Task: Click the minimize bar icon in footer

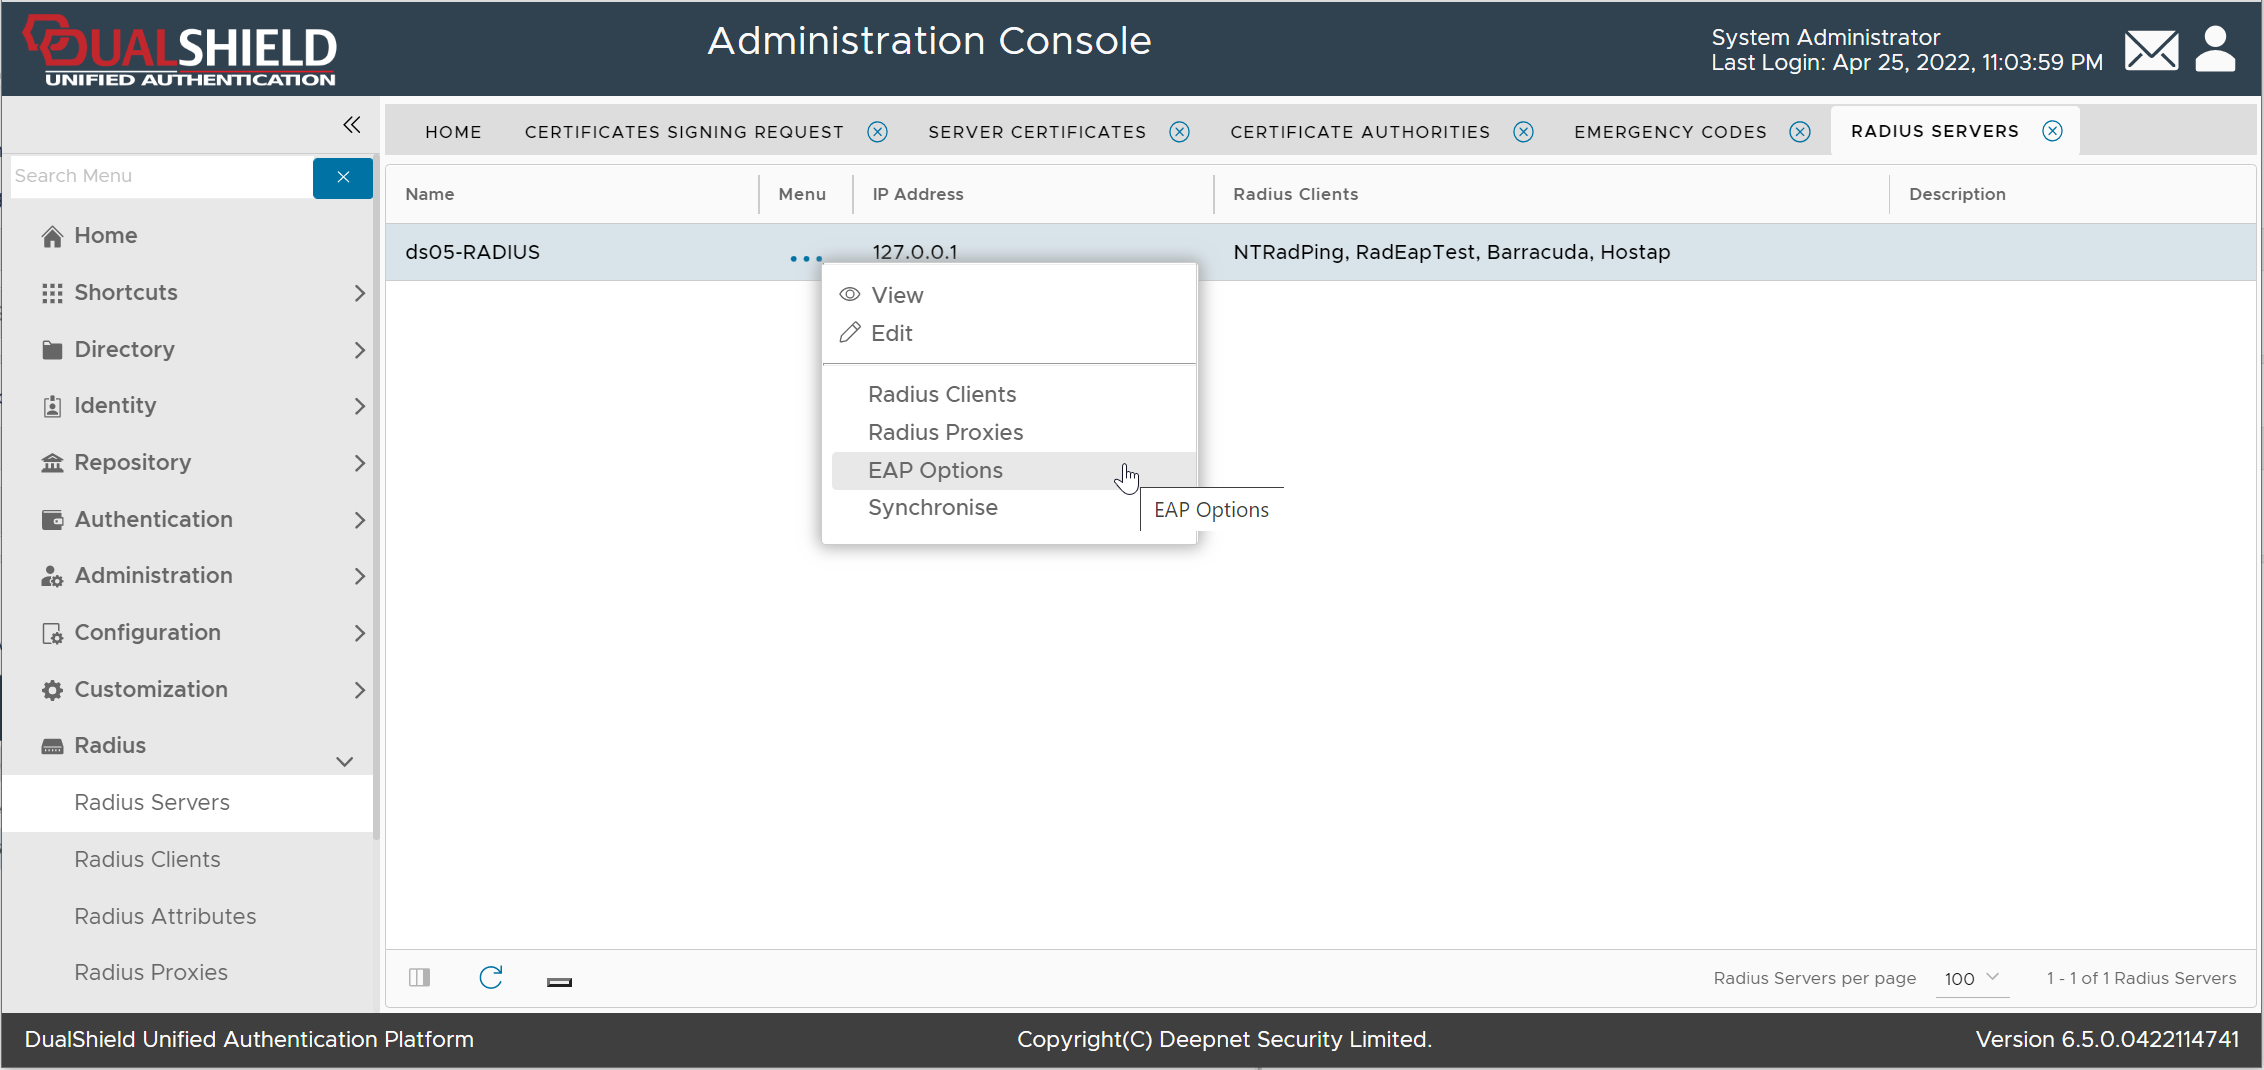Action: click(559, 982)
